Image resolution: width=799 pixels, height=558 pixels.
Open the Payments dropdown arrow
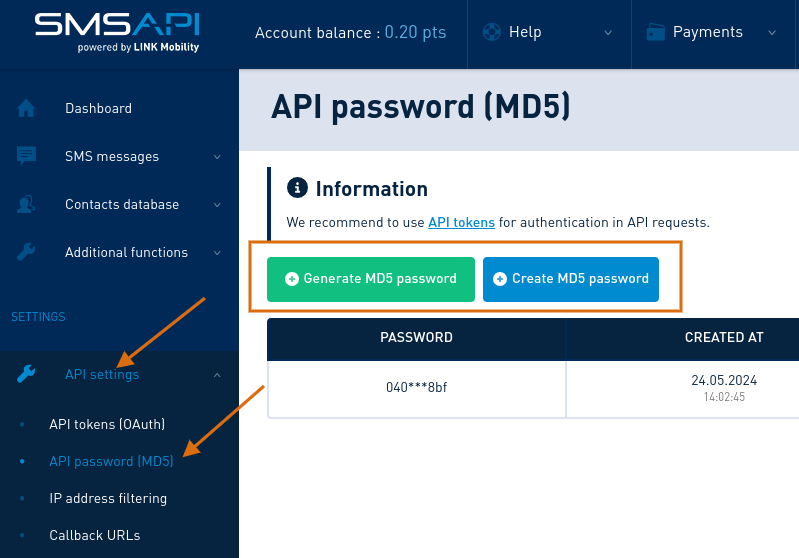pyautogui.click(x=772, y=33)
